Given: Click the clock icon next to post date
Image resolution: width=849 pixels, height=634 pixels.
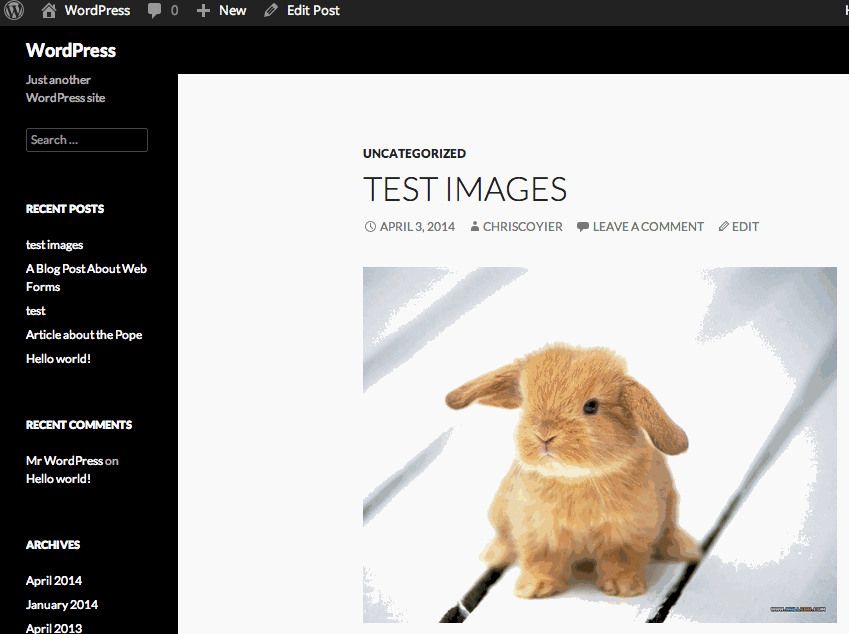Looking at the screenshot, I should pyautogui.click(x=370, y=227).
